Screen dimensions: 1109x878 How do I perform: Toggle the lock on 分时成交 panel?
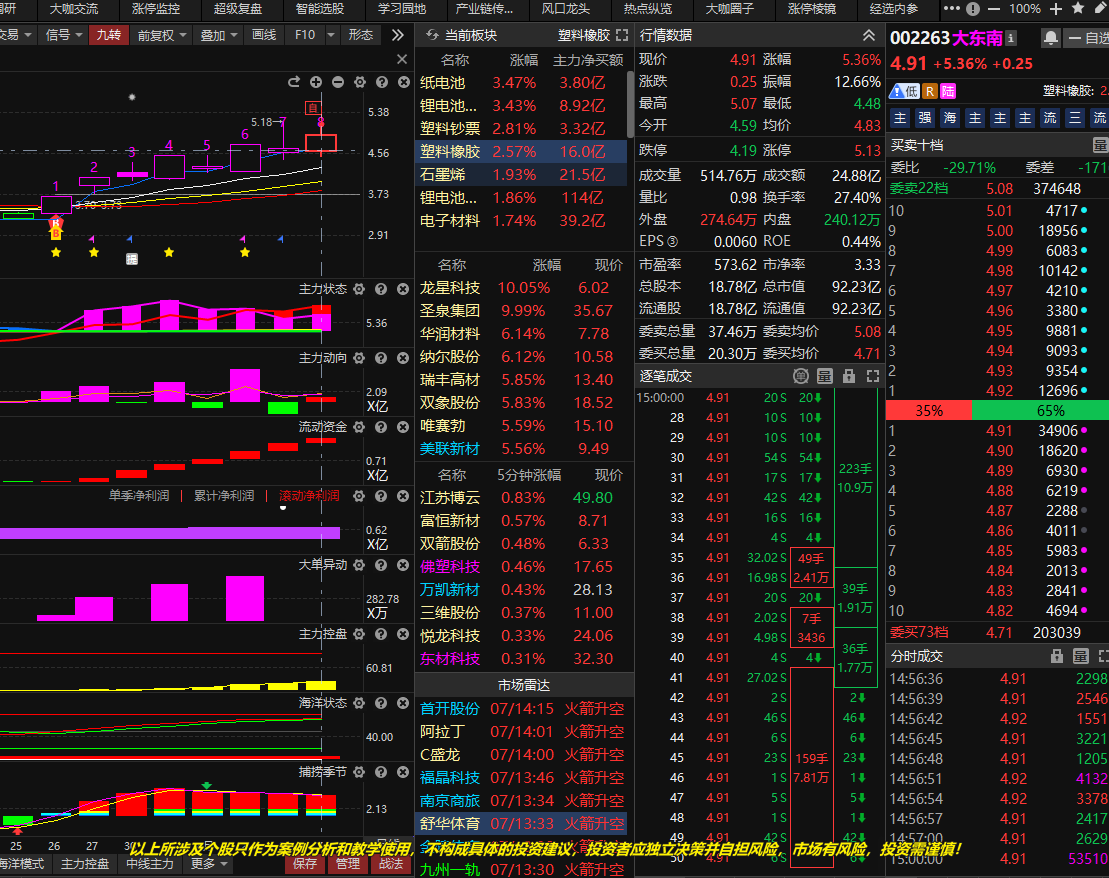[x=1056, y=656]
